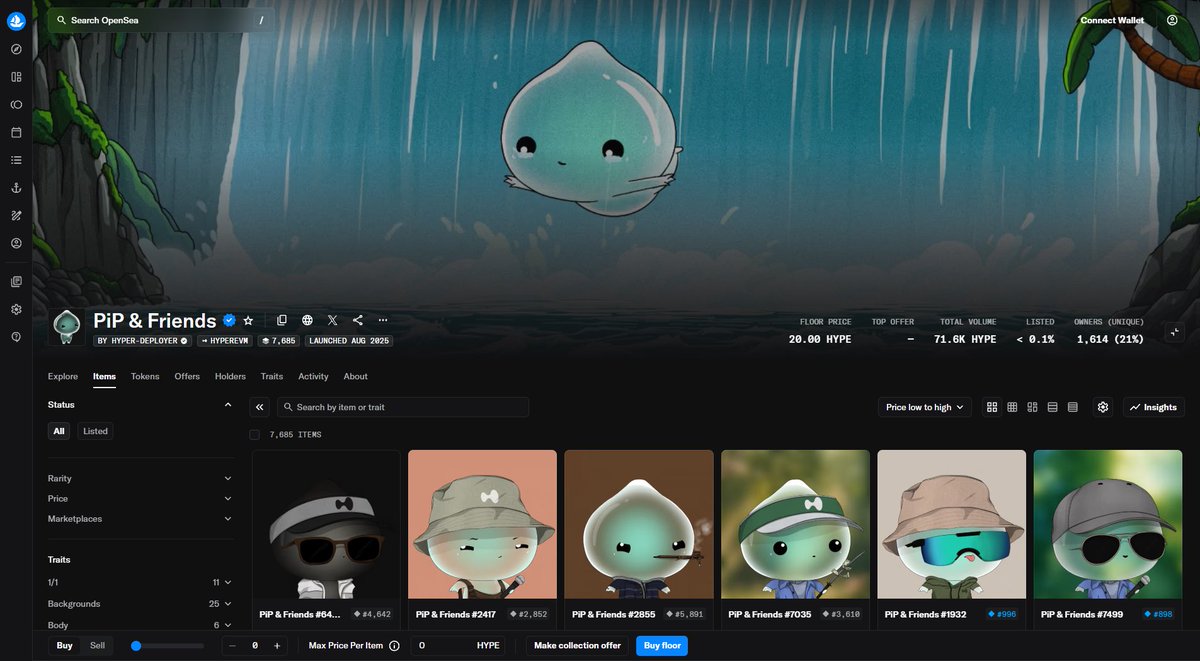Show info for Max Price Per Item

pos(394,646)
